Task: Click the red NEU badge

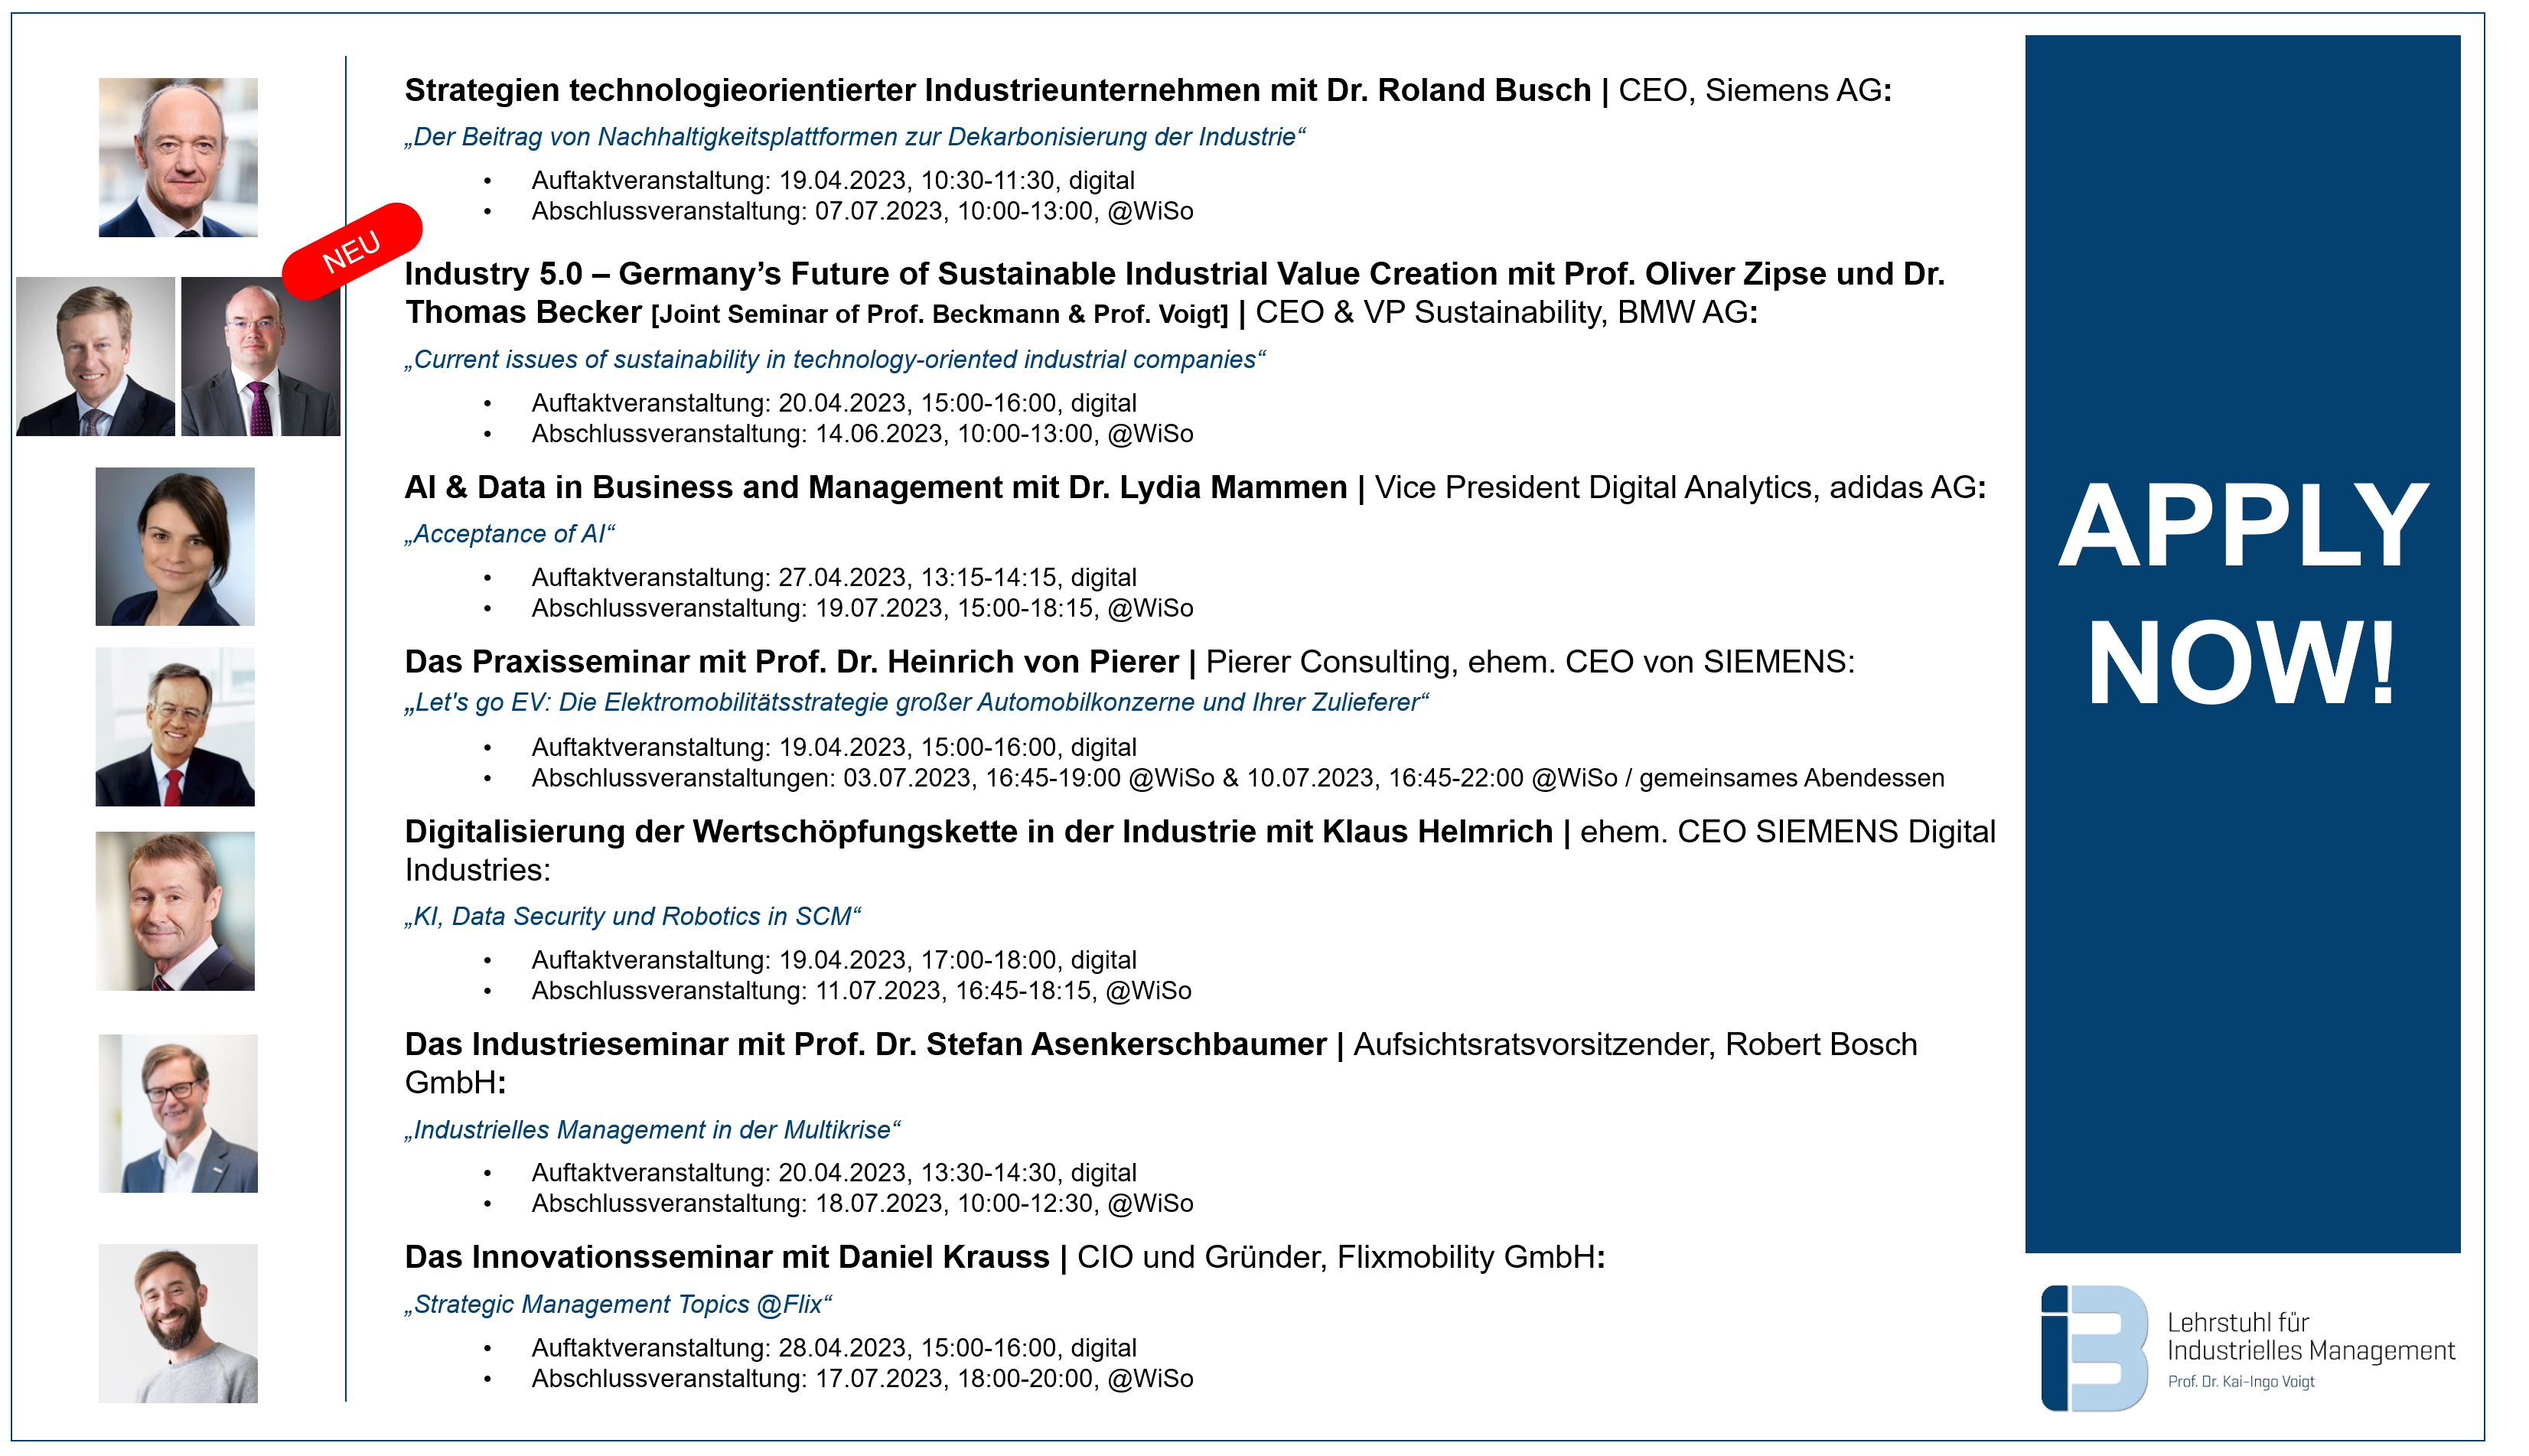Action: point(352,251)
